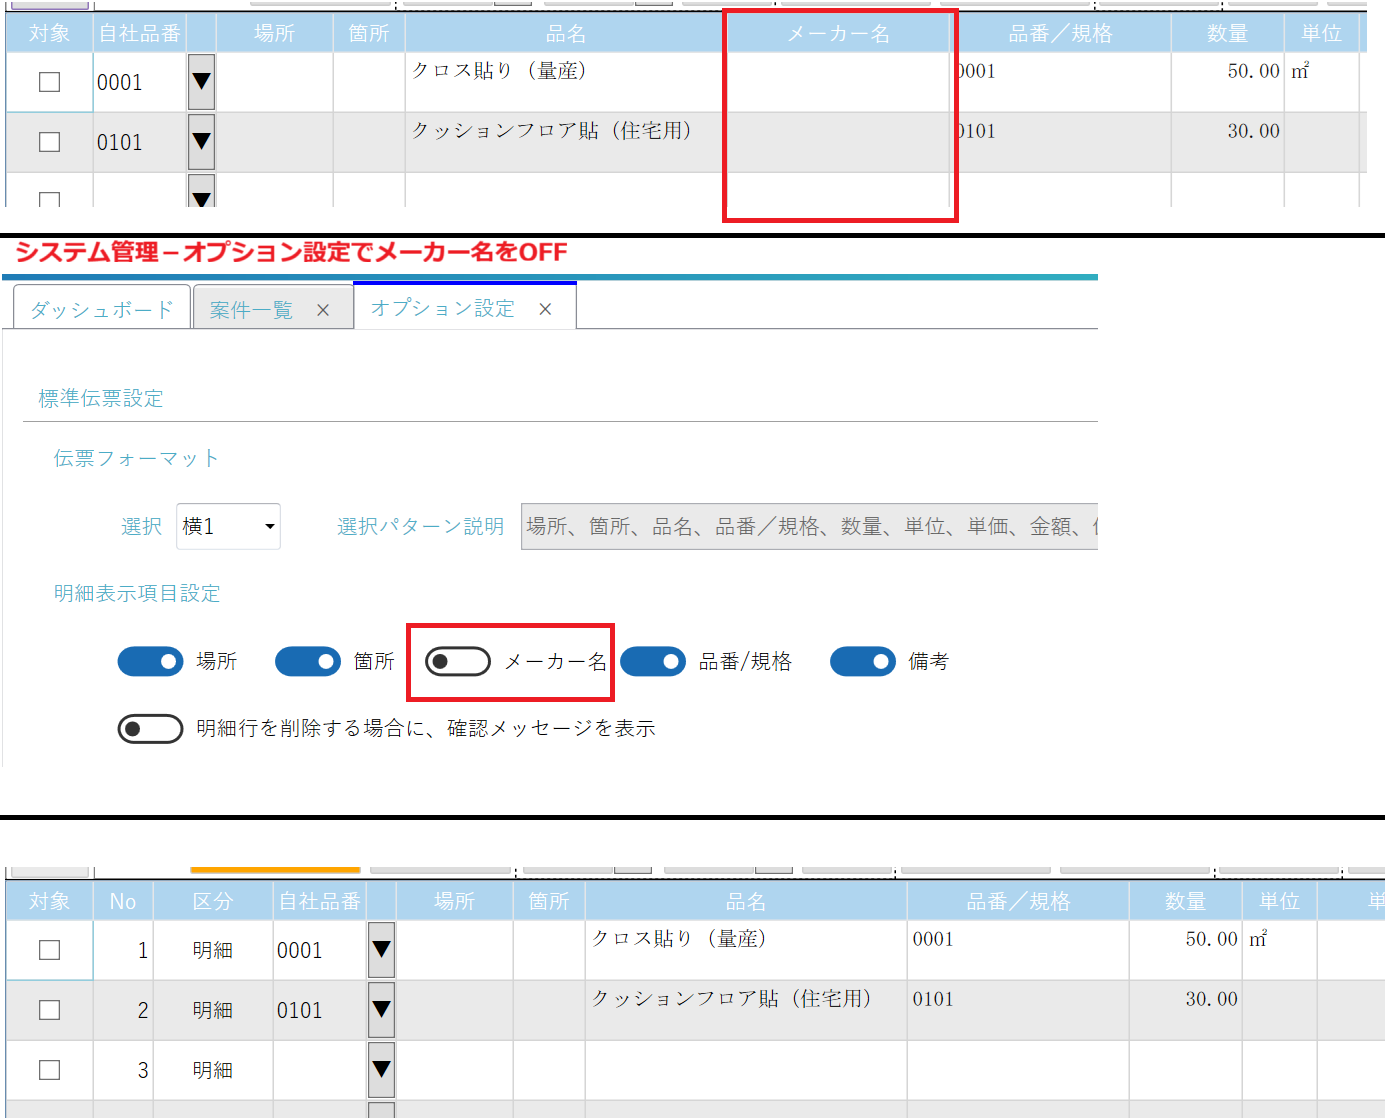Select the オプション設定 tab
The height and width of the screenshot is (1118, 1385).
pos(443,309)
